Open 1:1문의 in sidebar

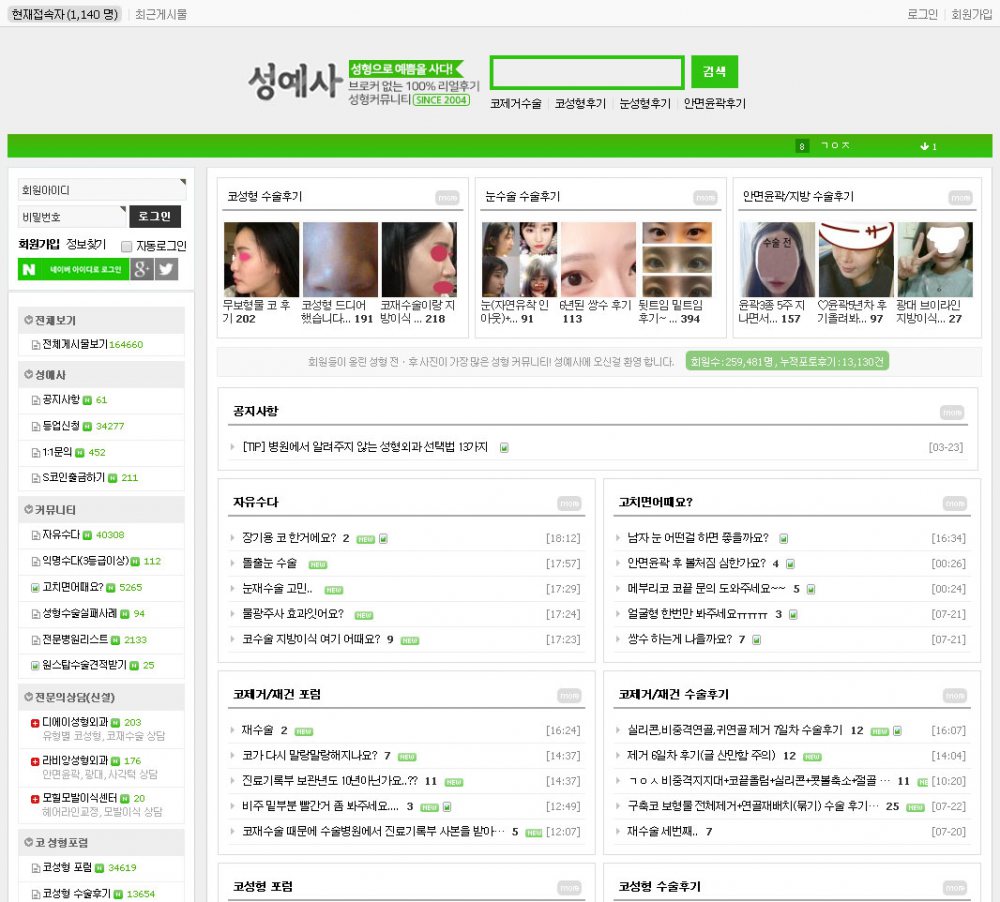(x=57, y=452)
